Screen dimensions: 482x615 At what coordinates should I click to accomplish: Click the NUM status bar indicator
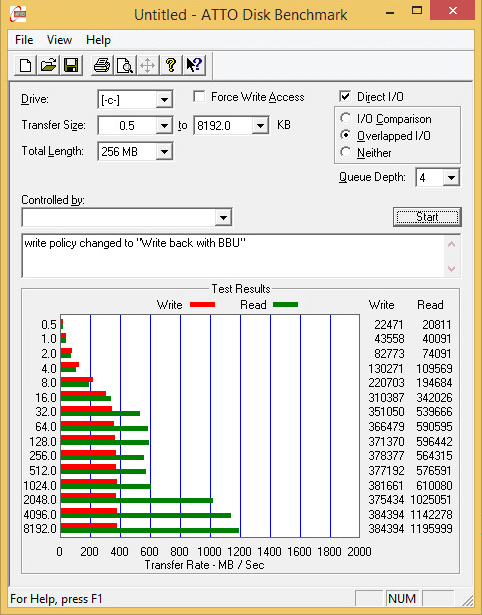point(402,599)
